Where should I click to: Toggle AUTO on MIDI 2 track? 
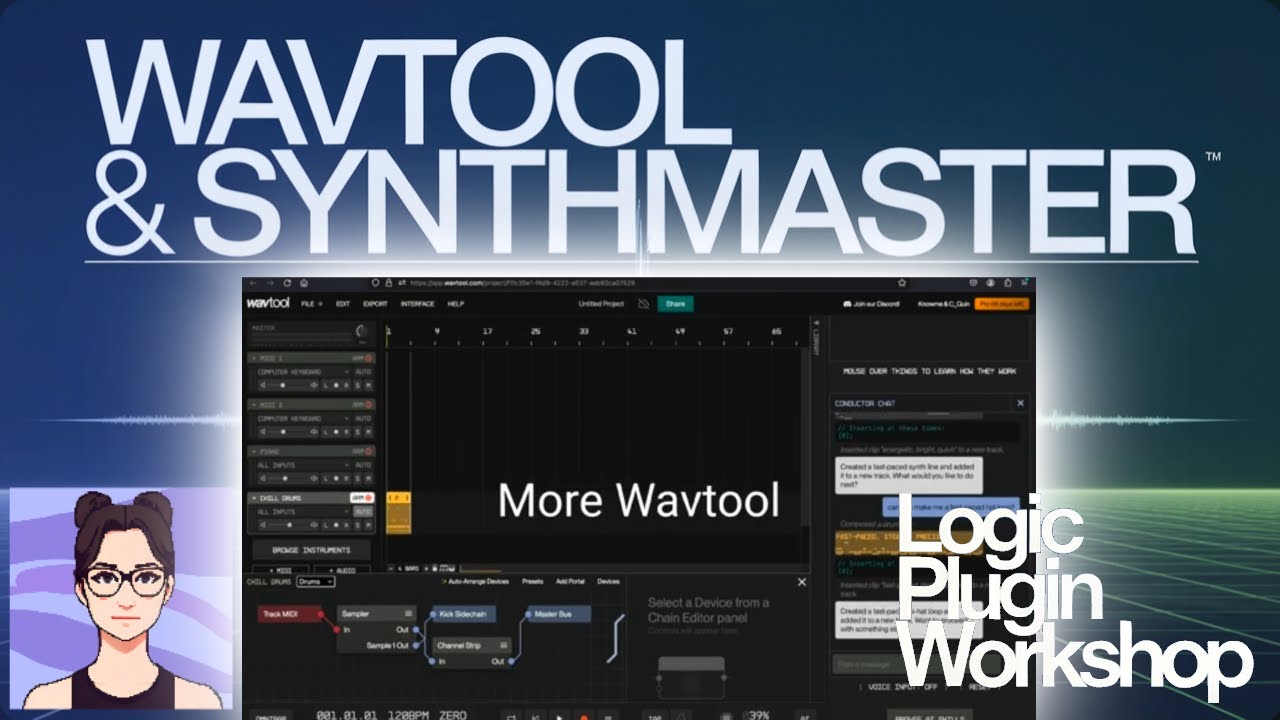click(x=363, y=418)
